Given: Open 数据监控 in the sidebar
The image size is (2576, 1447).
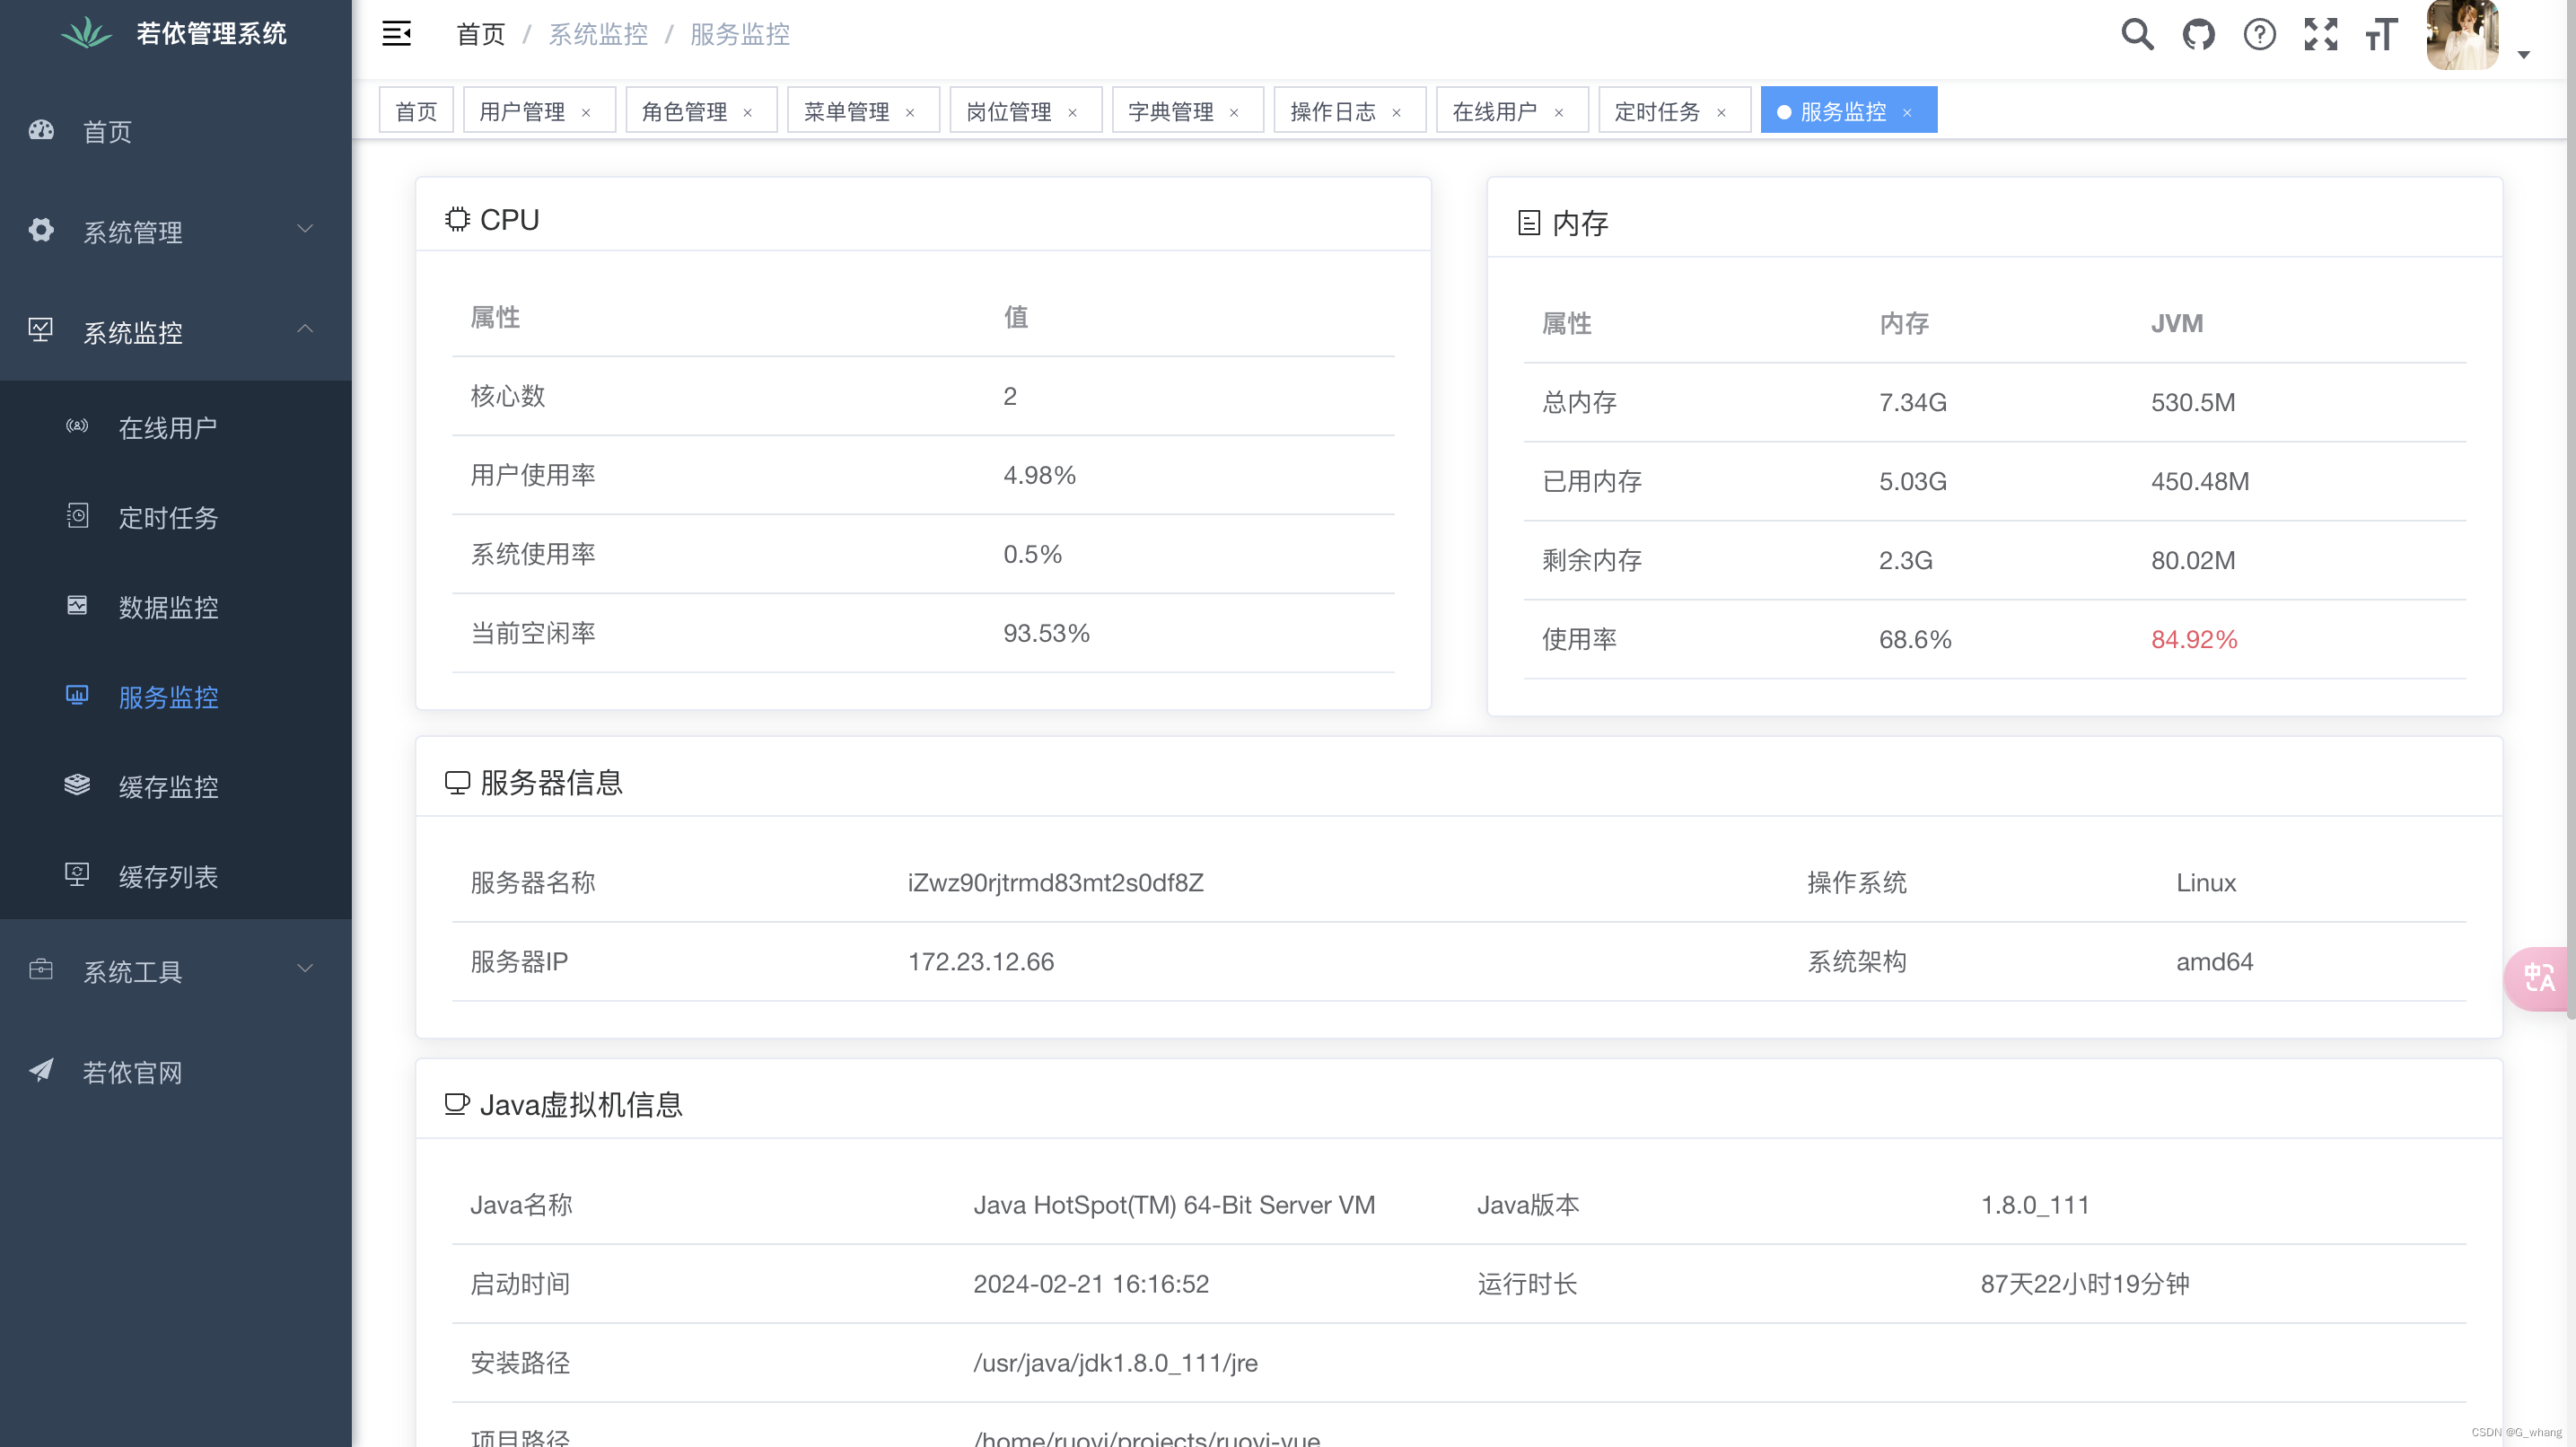Looking at the screenshot, I should (x=168, y=607).
